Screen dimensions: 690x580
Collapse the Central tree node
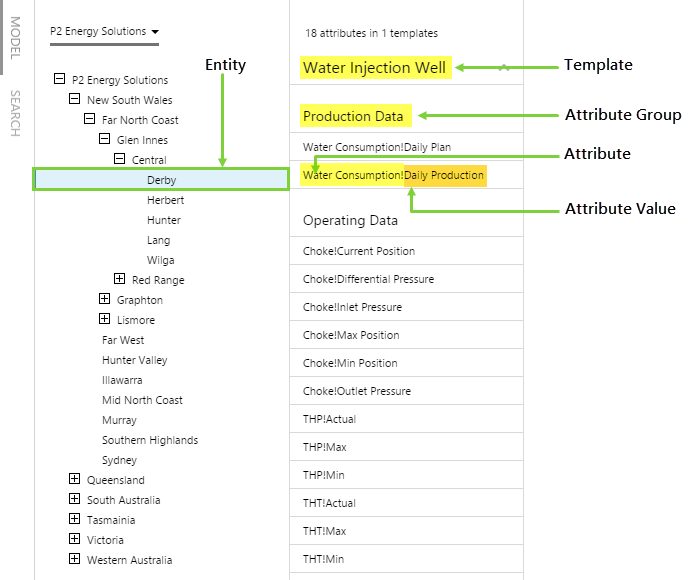click(x=119, y=160)
